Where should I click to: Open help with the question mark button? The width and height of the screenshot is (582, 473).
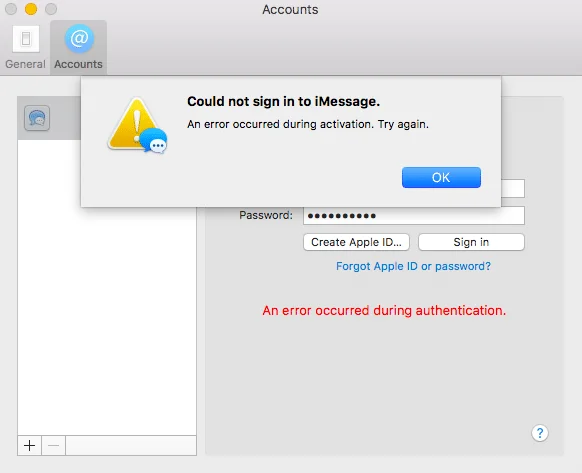[x=540, y=433]
